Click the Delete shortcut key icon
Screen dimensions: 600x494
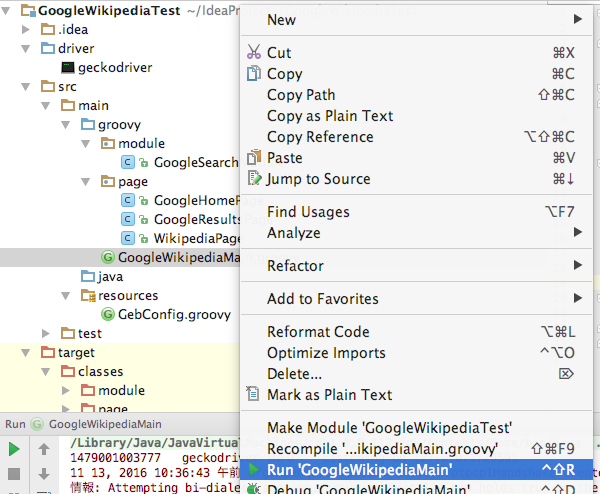point(566,373)
